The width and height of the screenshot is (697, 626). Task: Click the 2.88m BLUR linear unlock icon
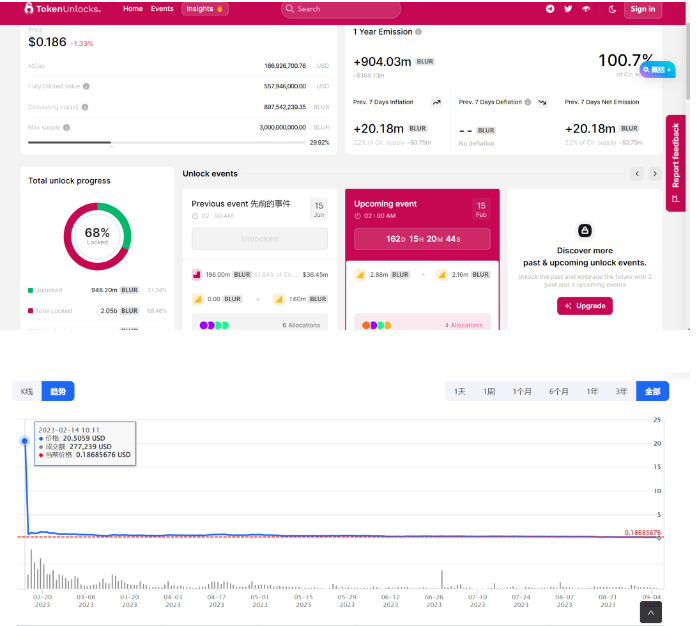360,275
